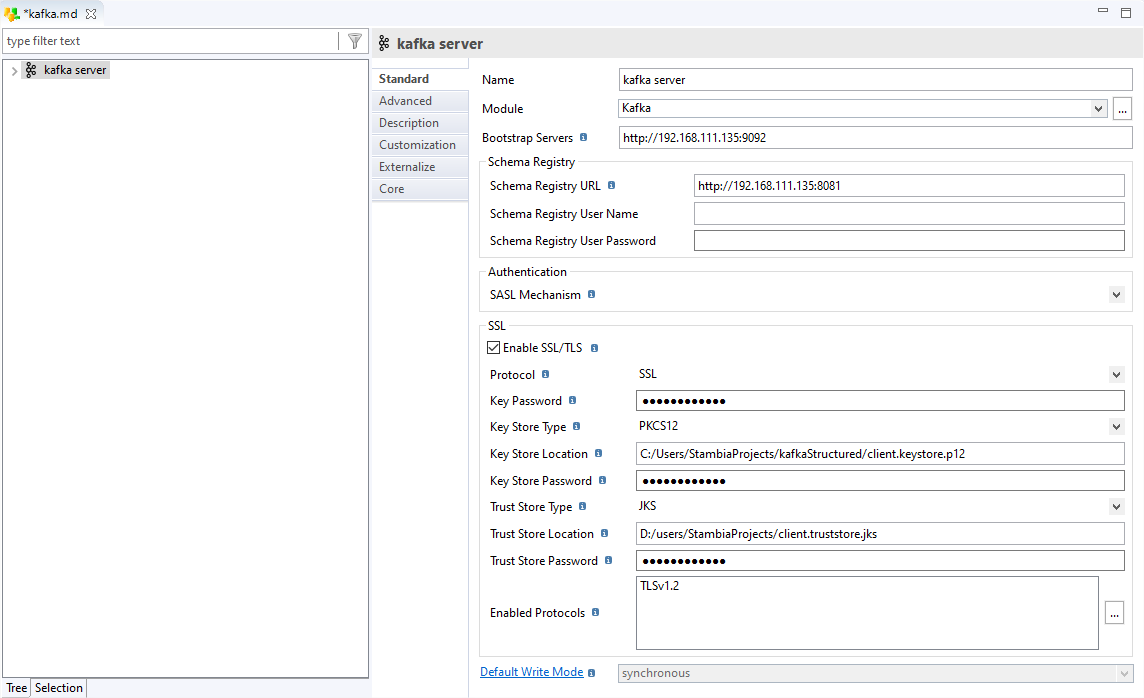Click Default Write Mode info icon
The height and width of the screenshot is (698, 1144).
click(592, 672)
